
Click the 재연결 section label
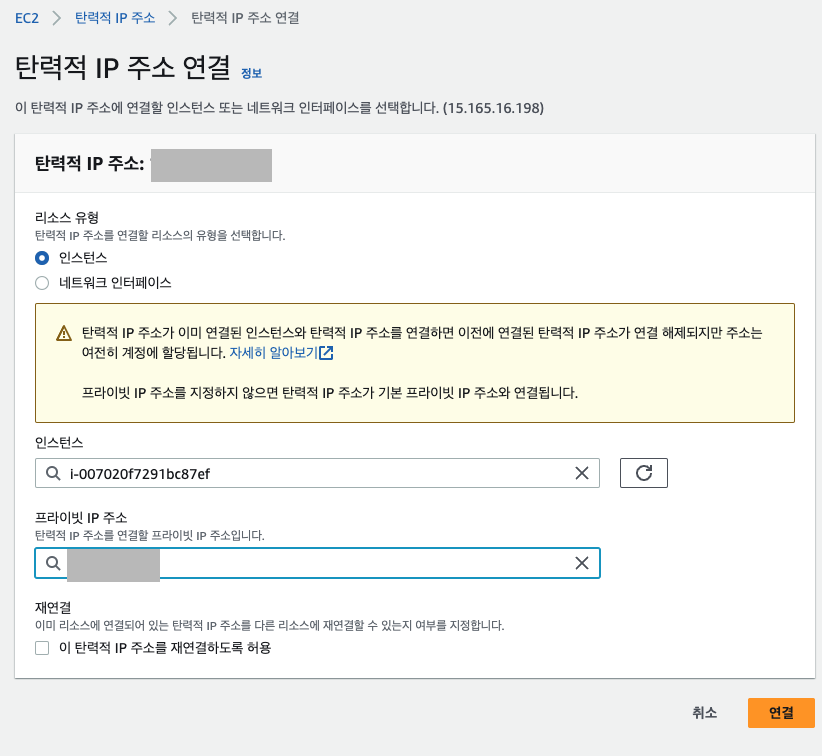(53, 608)
